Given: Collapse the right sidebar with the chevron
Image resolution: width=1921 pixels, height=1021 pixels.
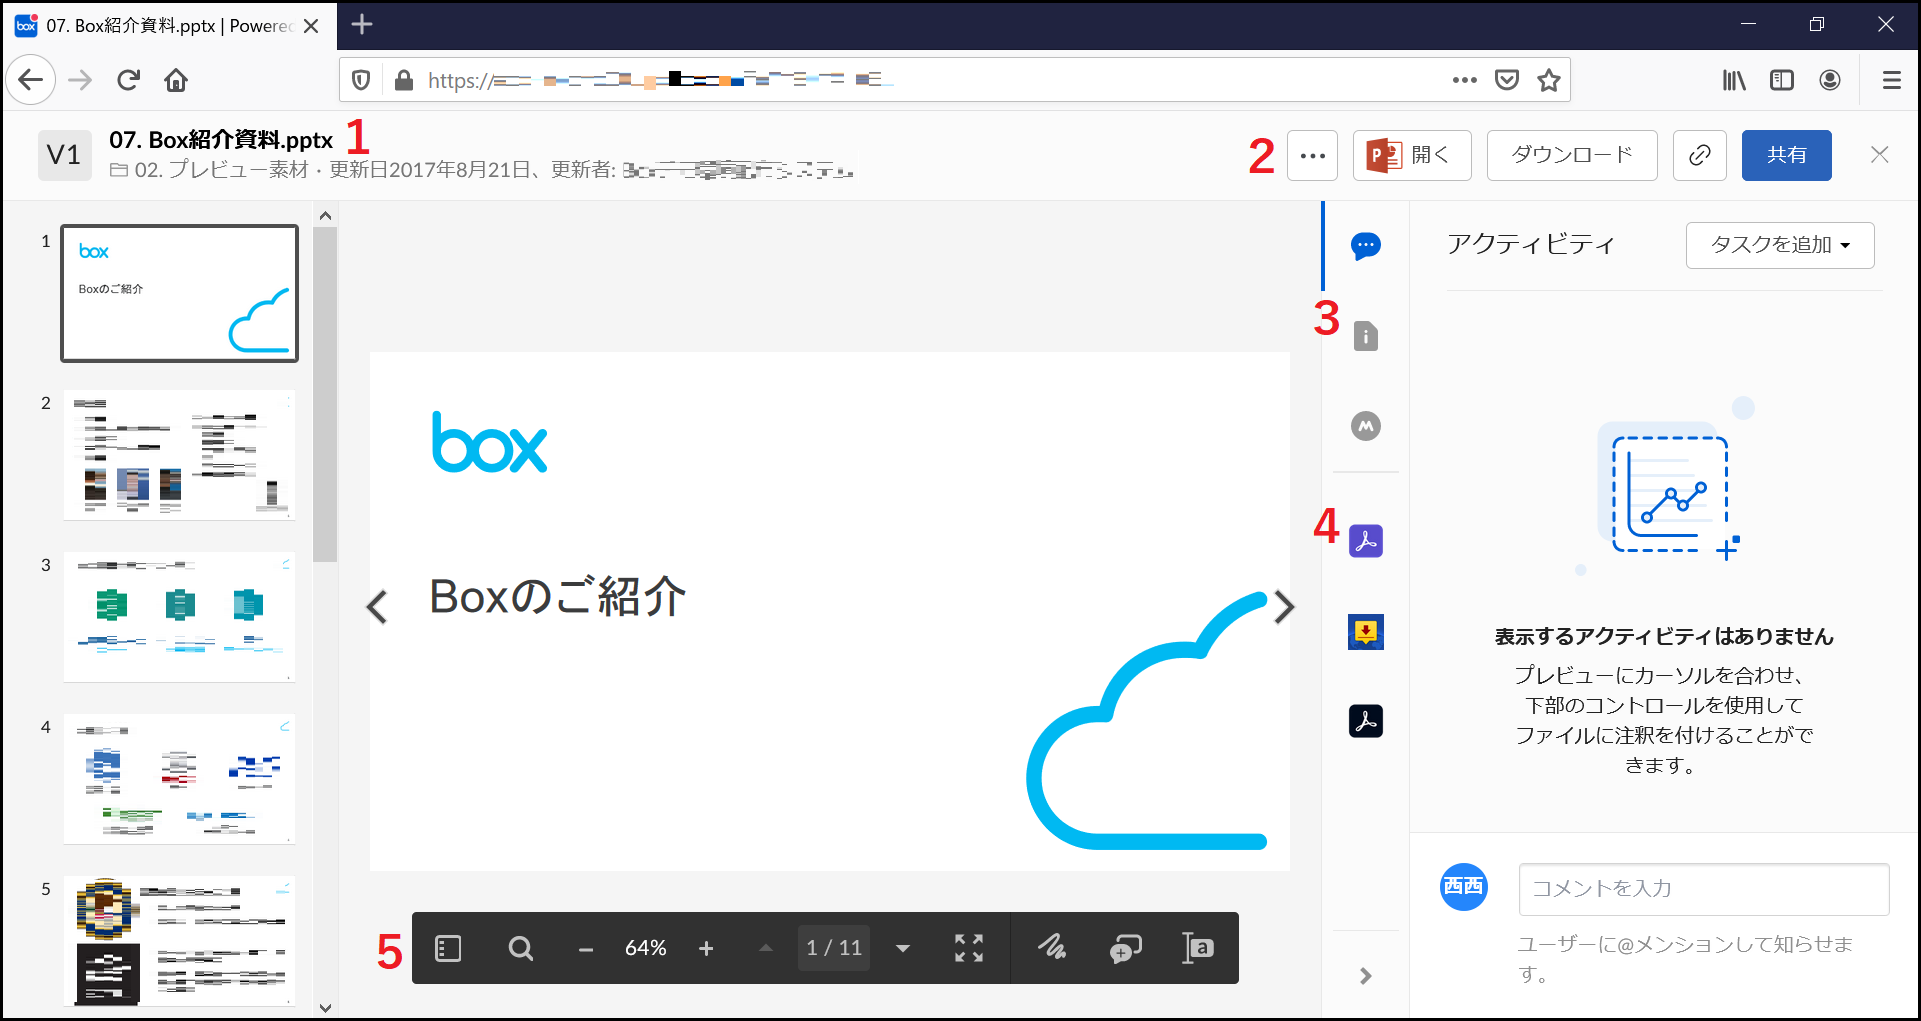Looking at the screenshot, I should 1366,976.
